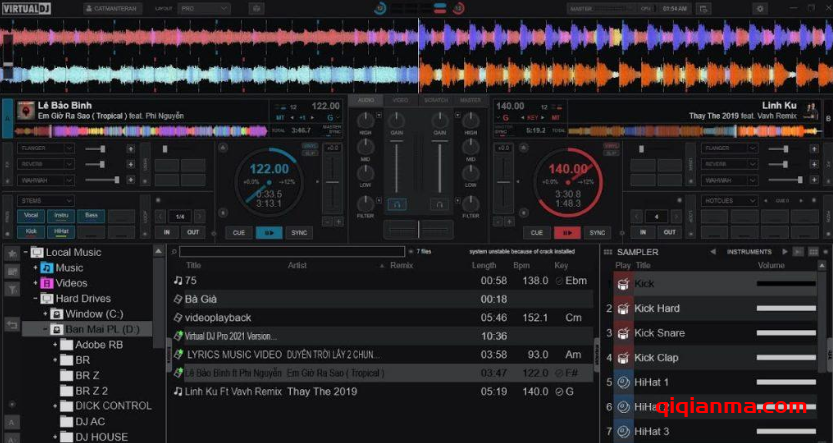
Task: Click the Kick Hard sampler pad icon
Action: pos(622,309)
